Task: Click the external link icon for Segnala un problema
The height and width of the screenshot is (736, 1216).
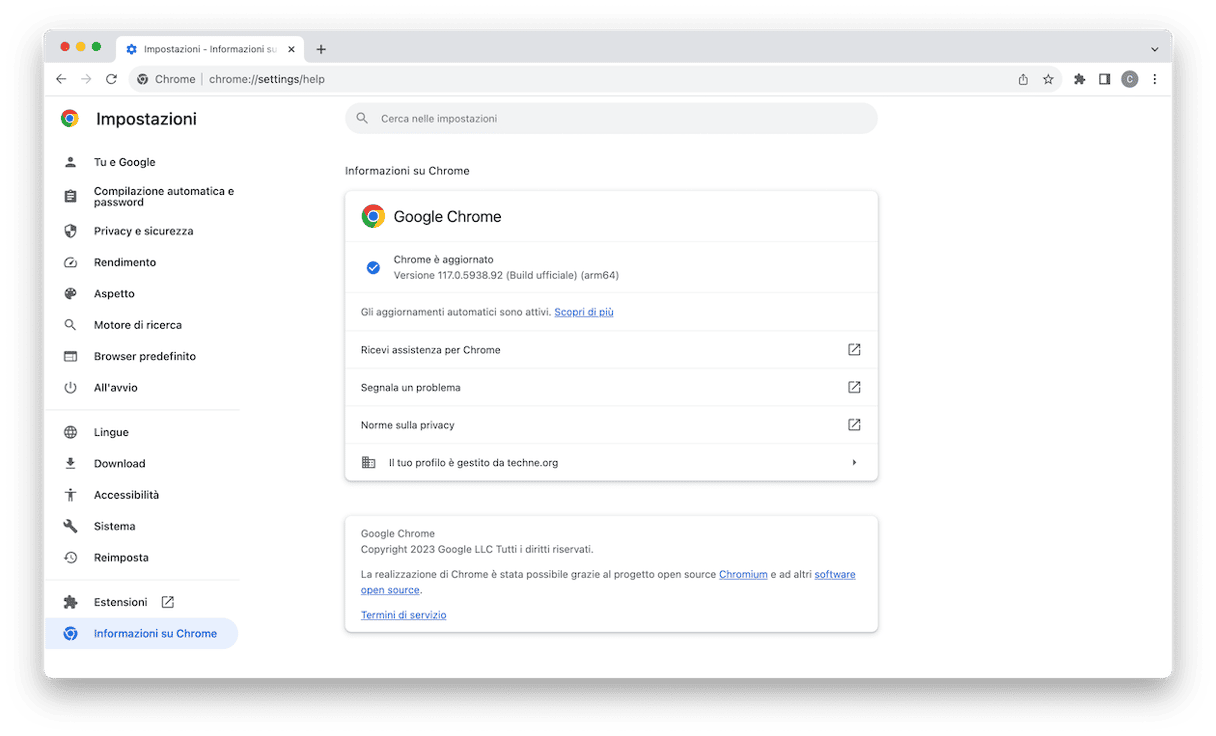Action: [854, 387]
